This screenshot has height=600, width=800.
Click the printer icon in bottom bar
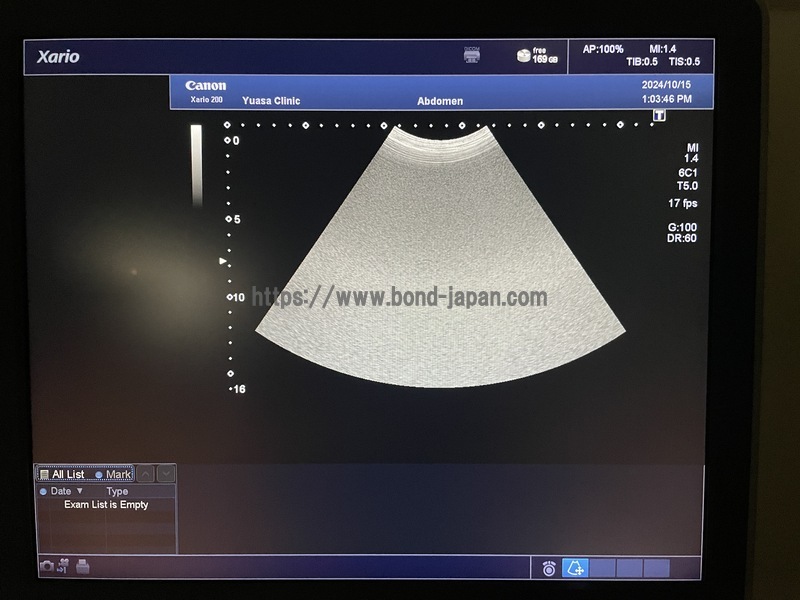tap(83, 567)
